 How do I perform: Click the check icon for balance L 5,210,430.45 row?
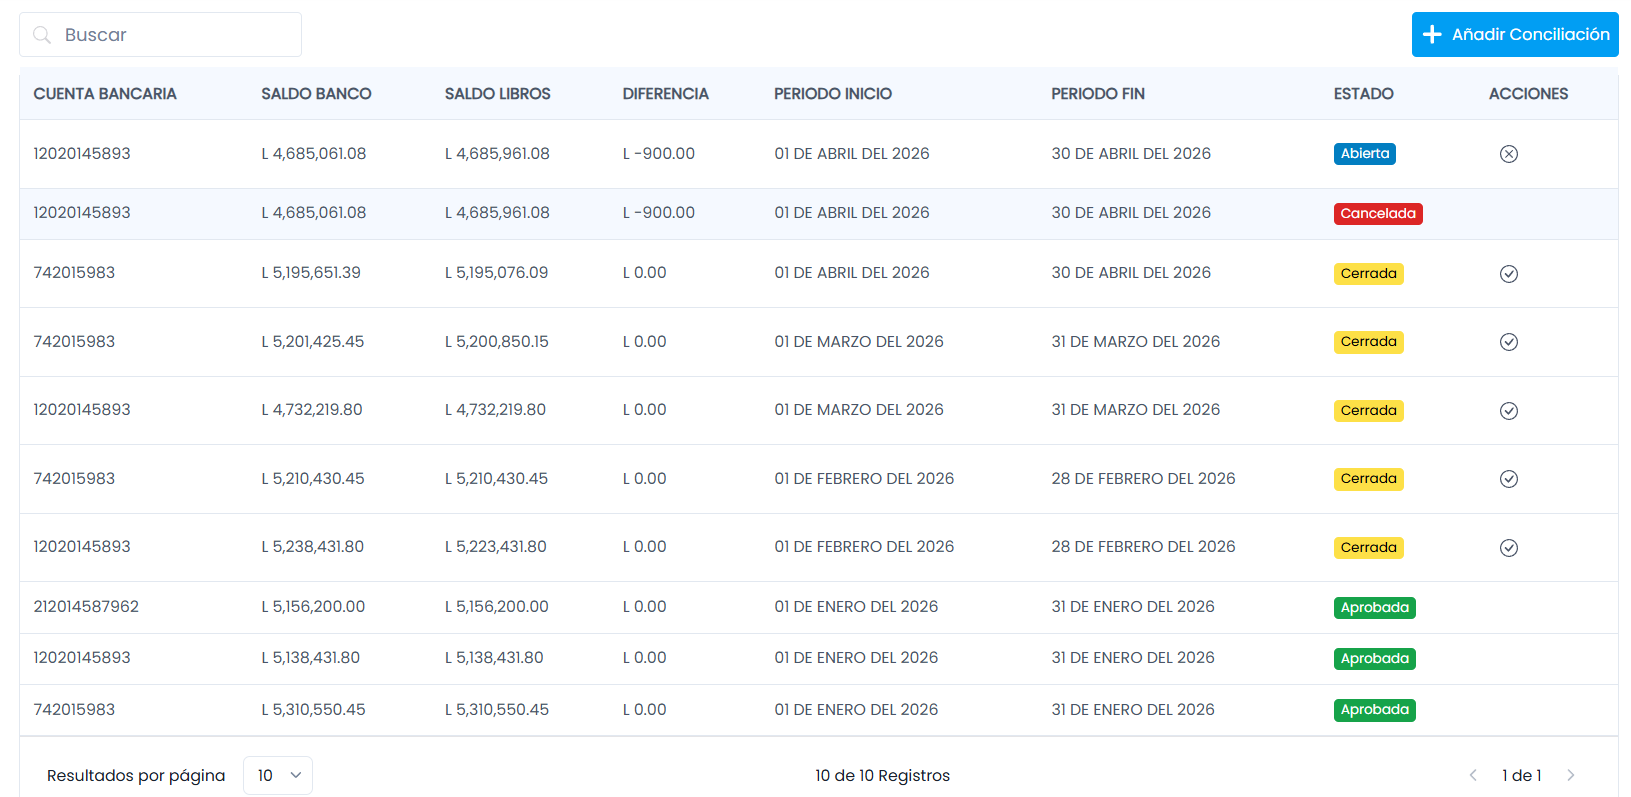1509,479
